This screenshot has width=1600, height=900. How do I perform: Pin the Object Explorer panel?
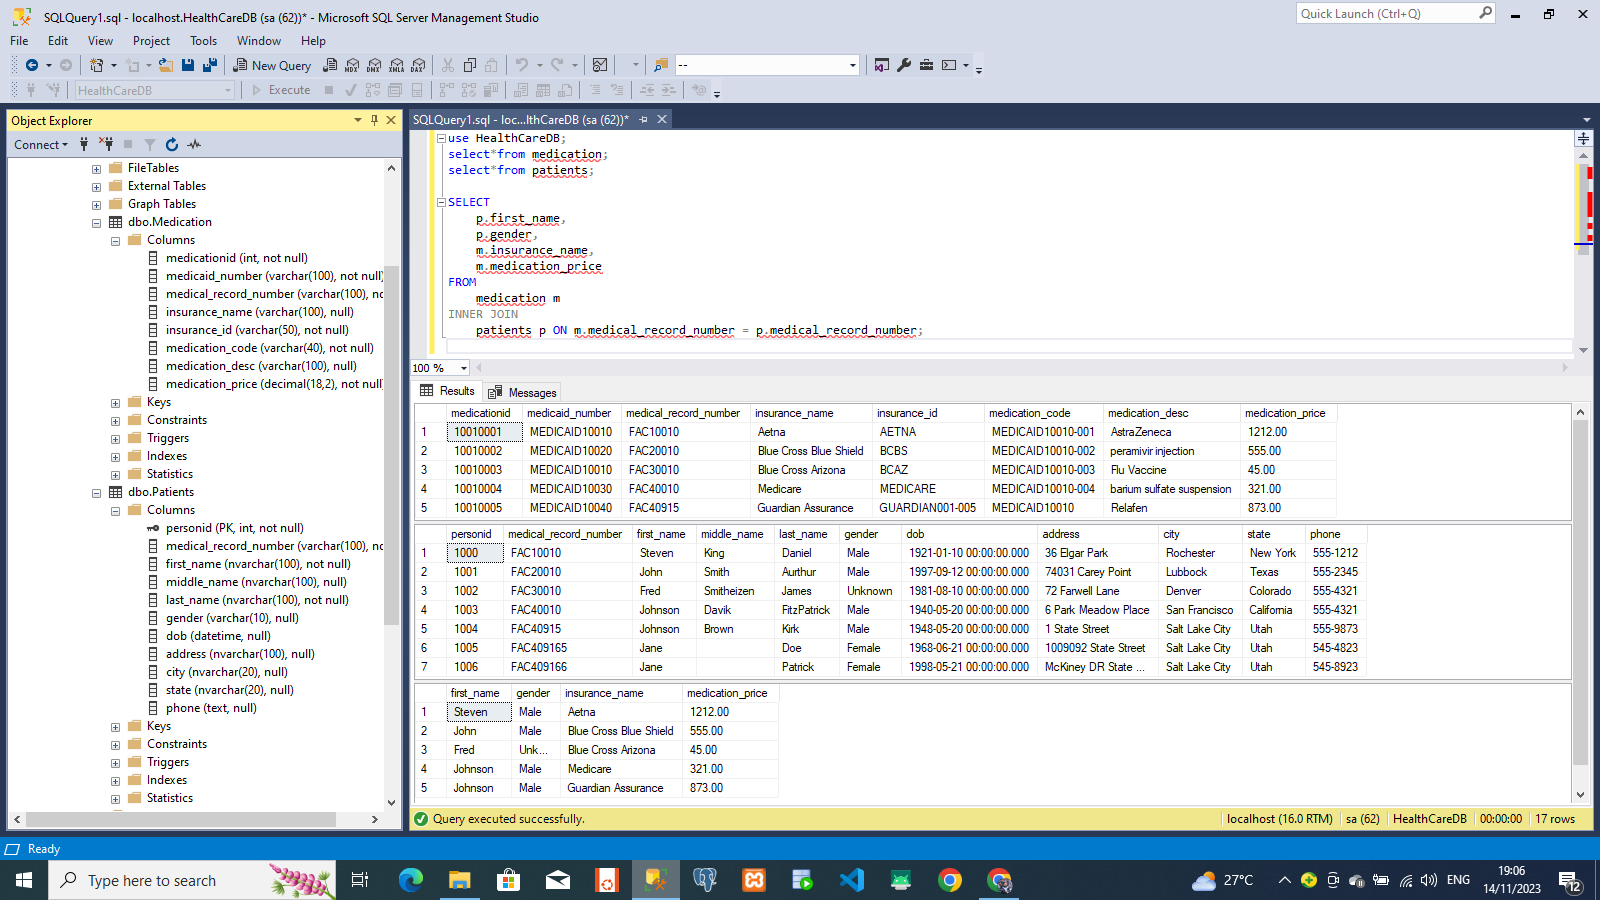pyautogui.click(x=374, y=120)
